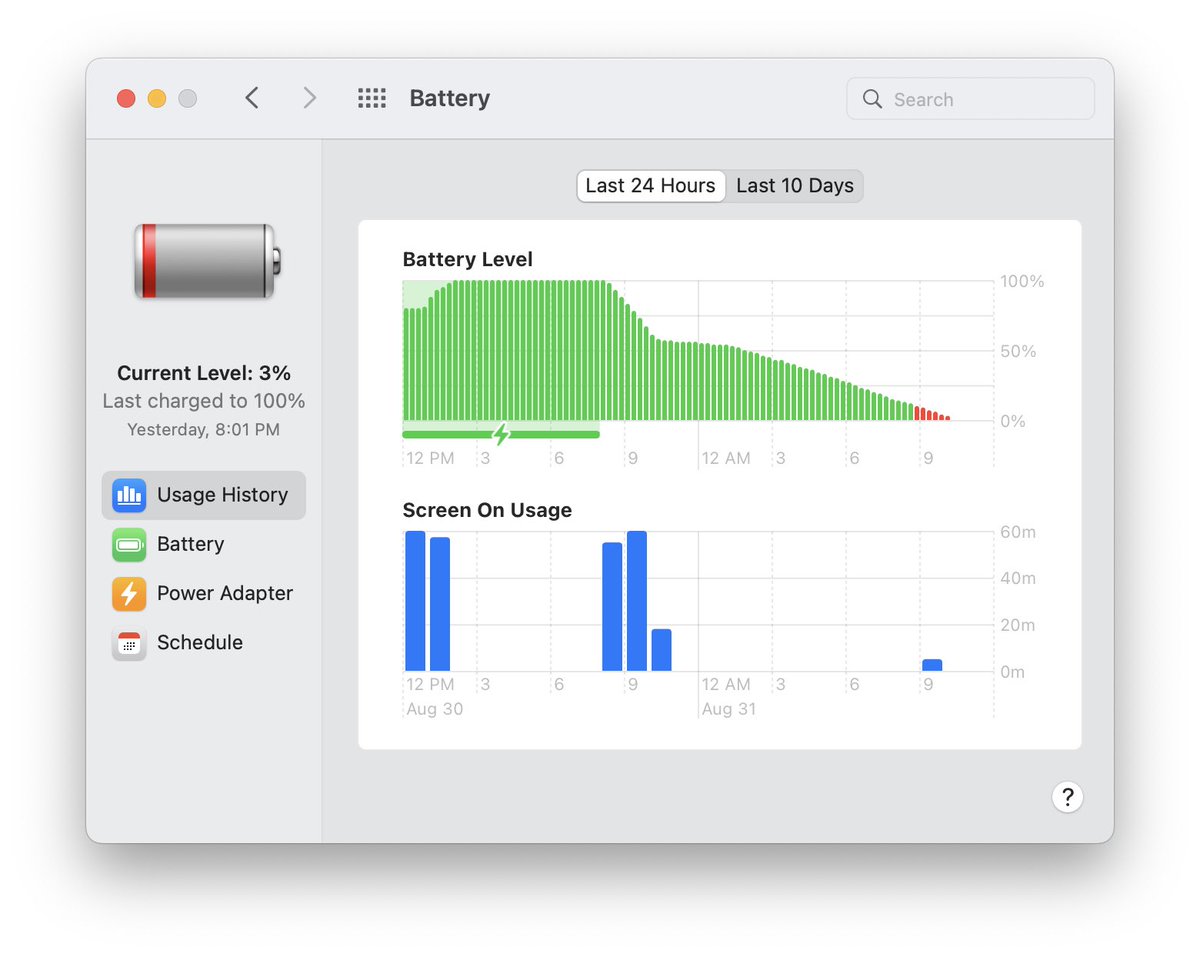The width and height of the screenshot is (1200, 957).
Task: Click the 0m axis label
Action: coord(1013,672)
